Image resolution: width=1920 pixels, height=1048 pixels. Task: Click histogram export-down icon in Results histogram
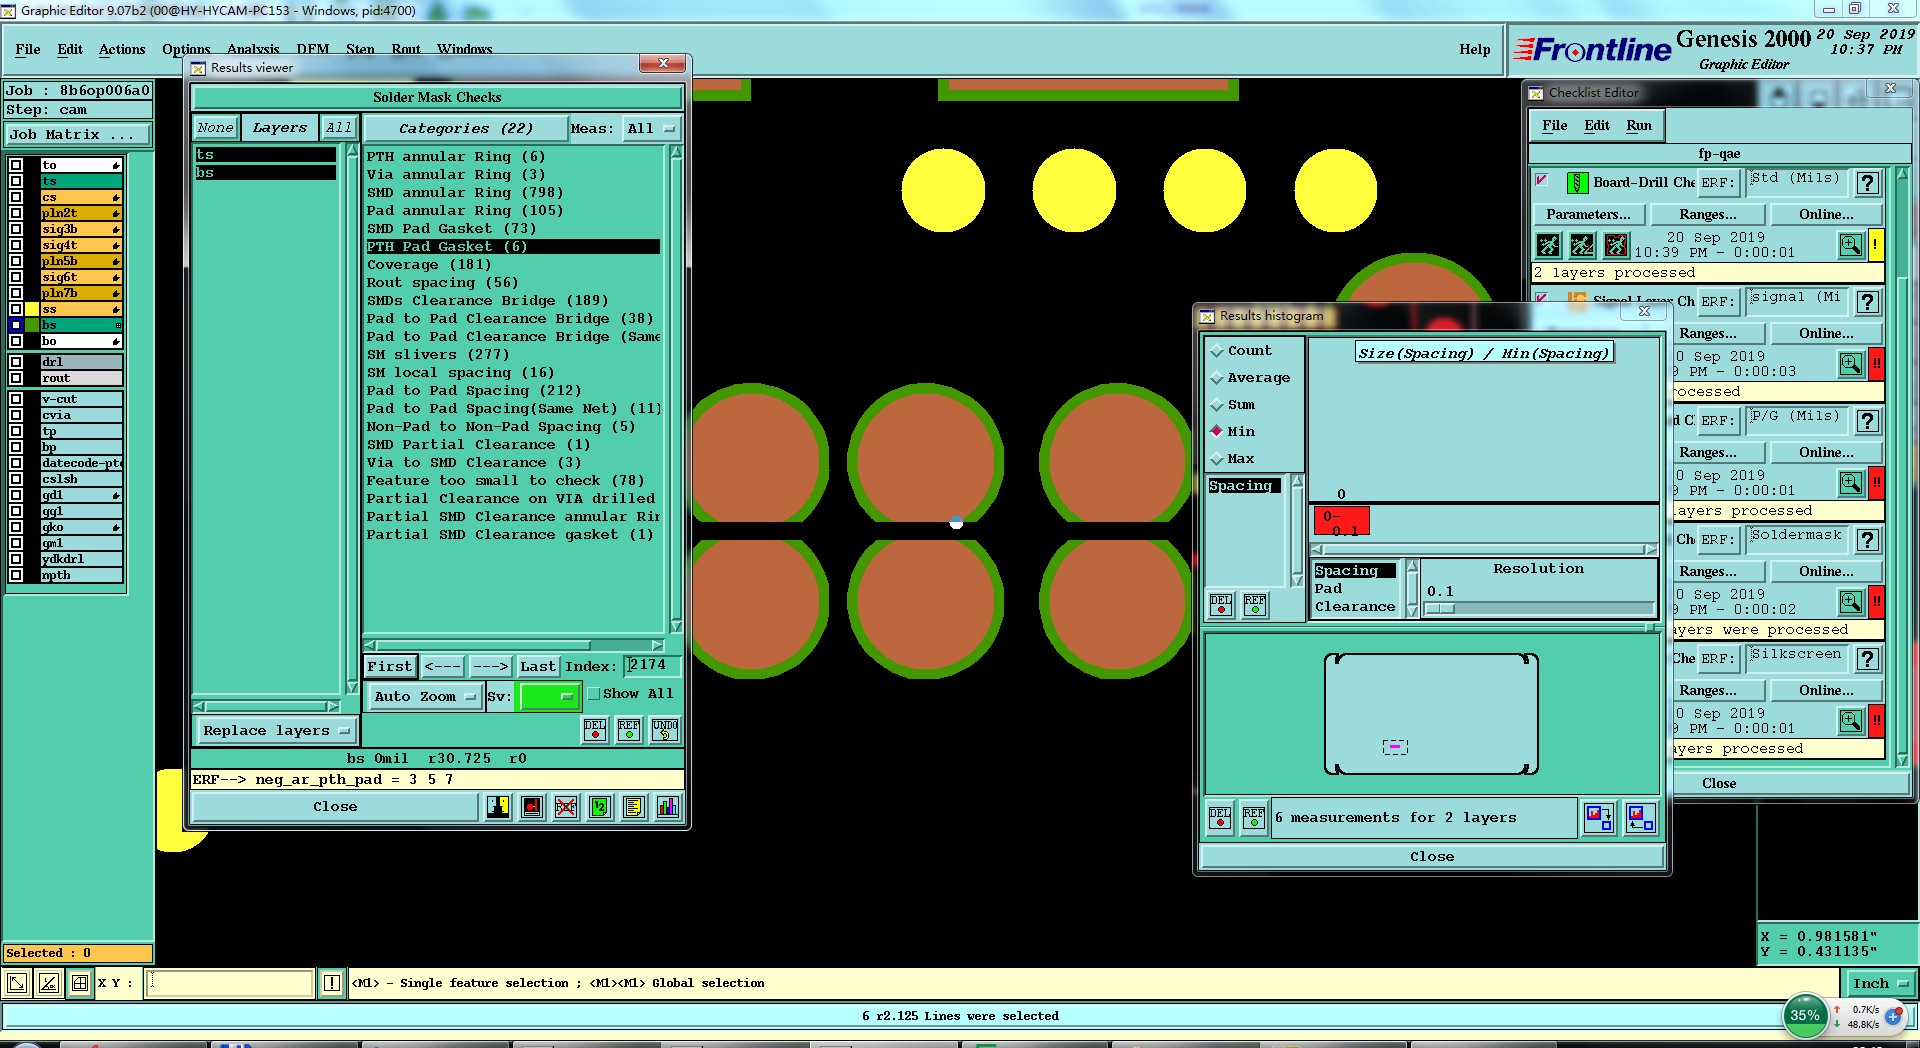coord(1599,818)
